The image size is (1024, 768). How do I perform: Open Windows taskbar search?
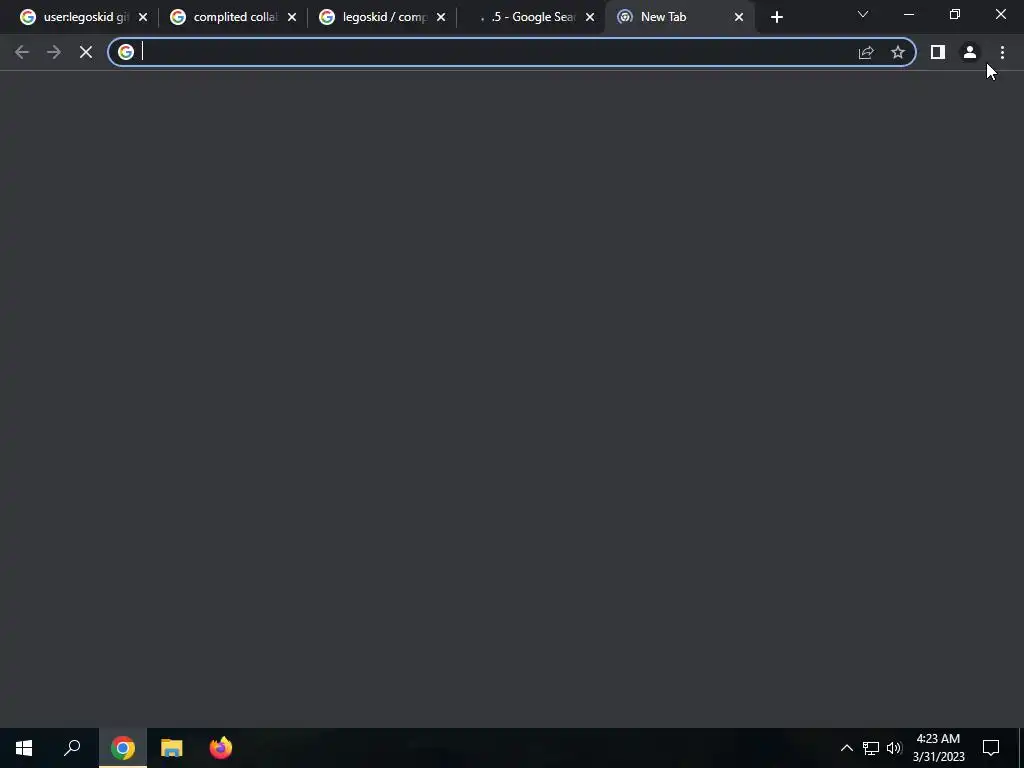tap(72, 748)
